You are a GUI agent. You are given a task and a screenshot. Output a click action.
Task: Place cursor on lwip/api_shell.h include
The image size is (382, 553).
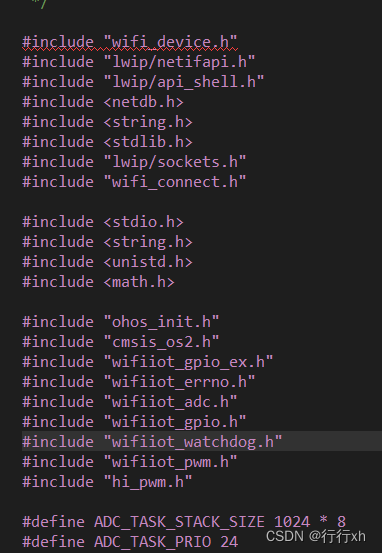tap(143, 82)
